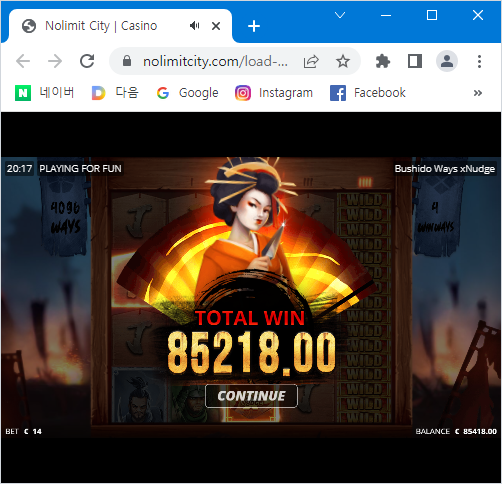Open a new tab with the plus button
502x484 pixels.
254,26
